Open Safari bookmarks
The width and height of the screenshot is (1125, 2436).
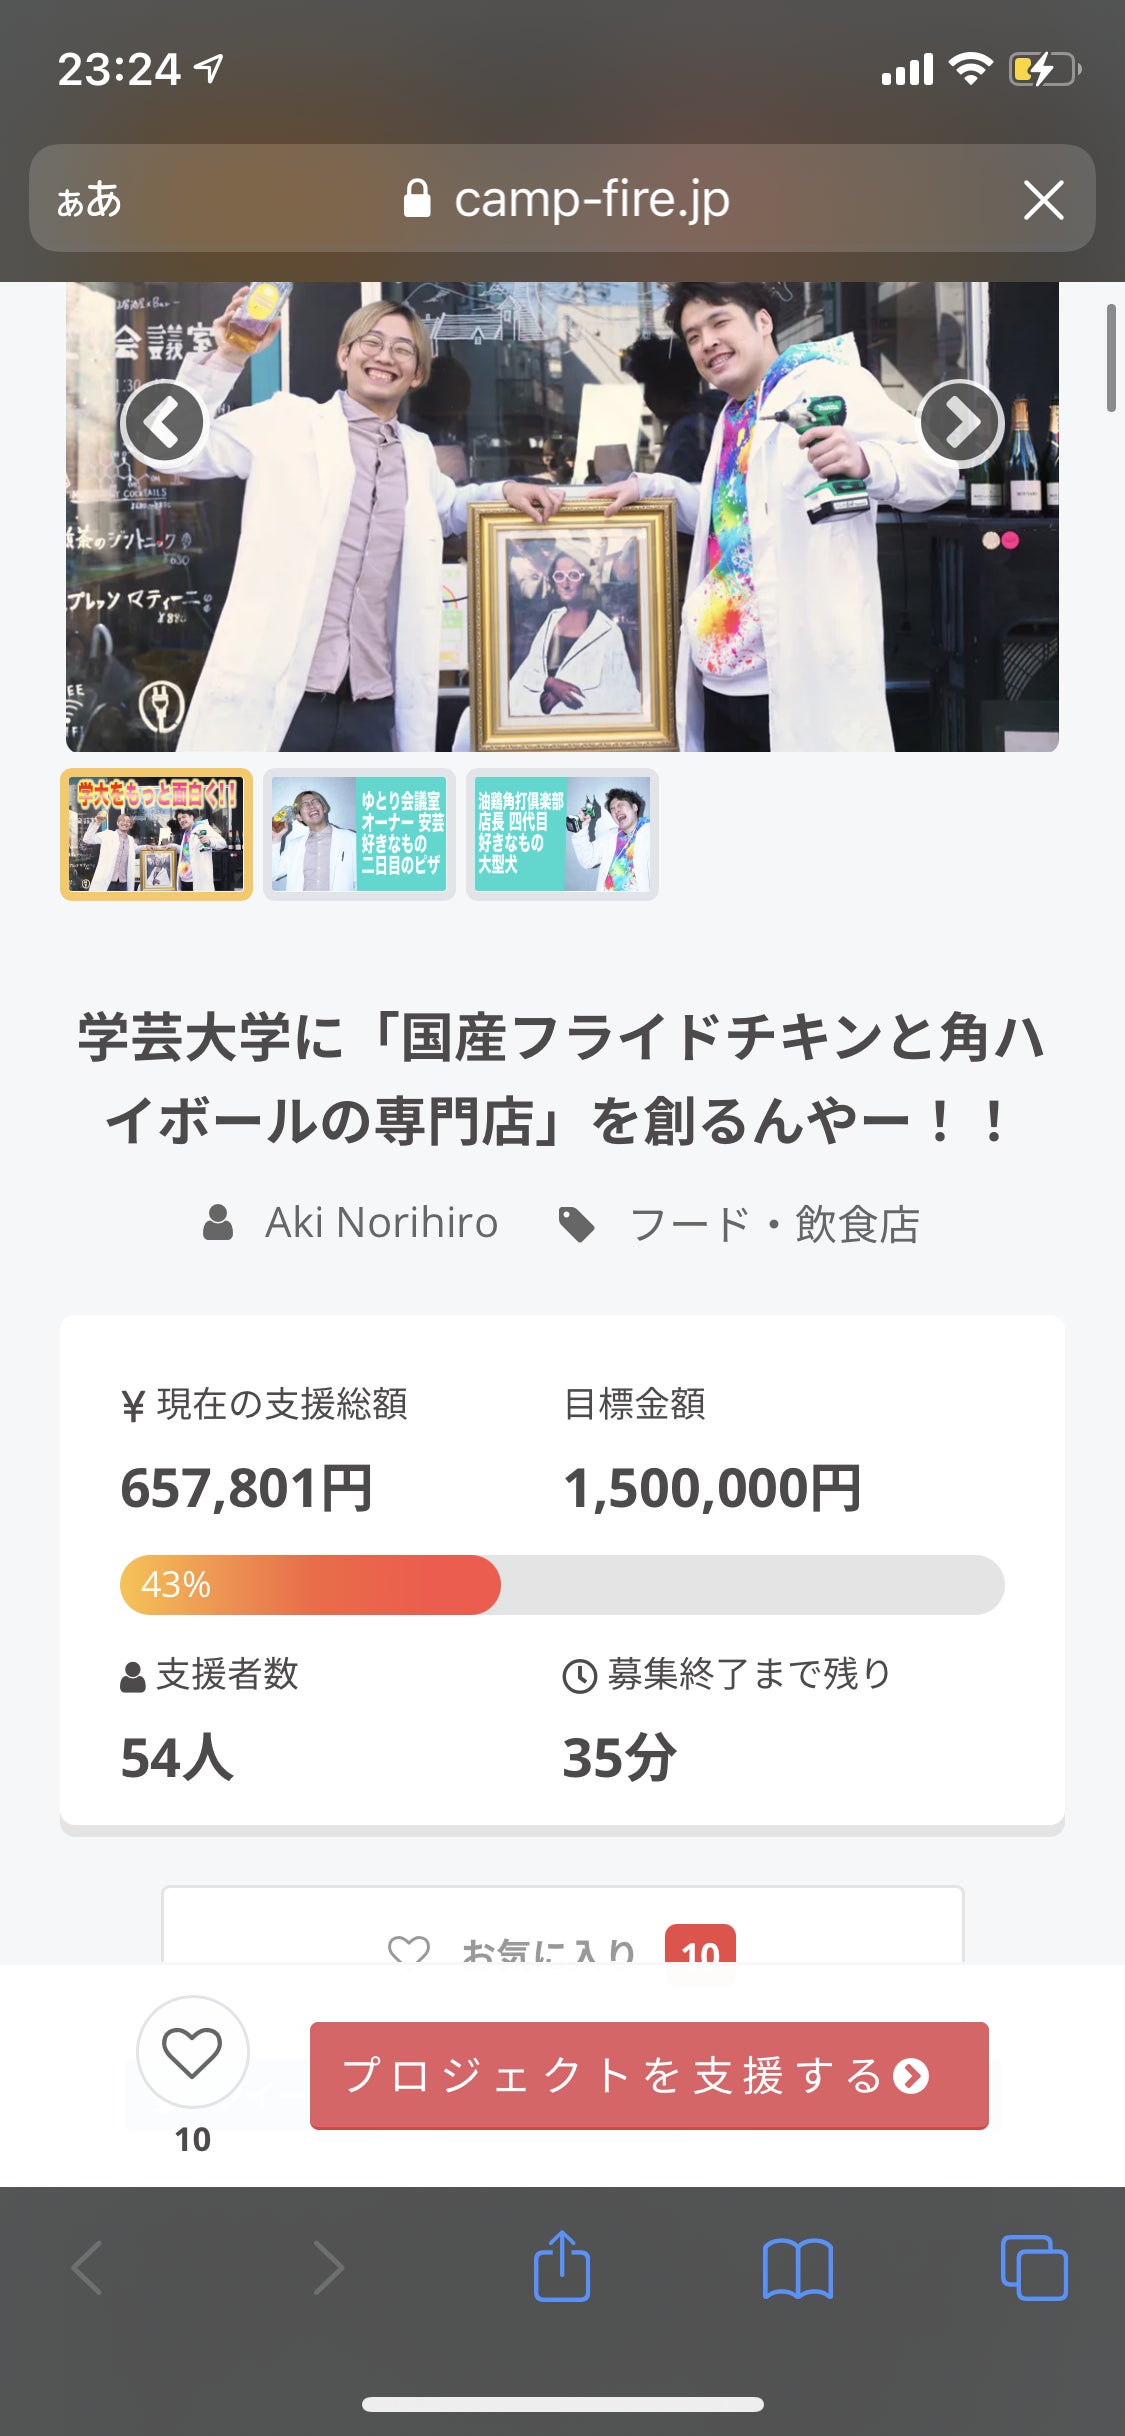click(x=797, y=2266)
